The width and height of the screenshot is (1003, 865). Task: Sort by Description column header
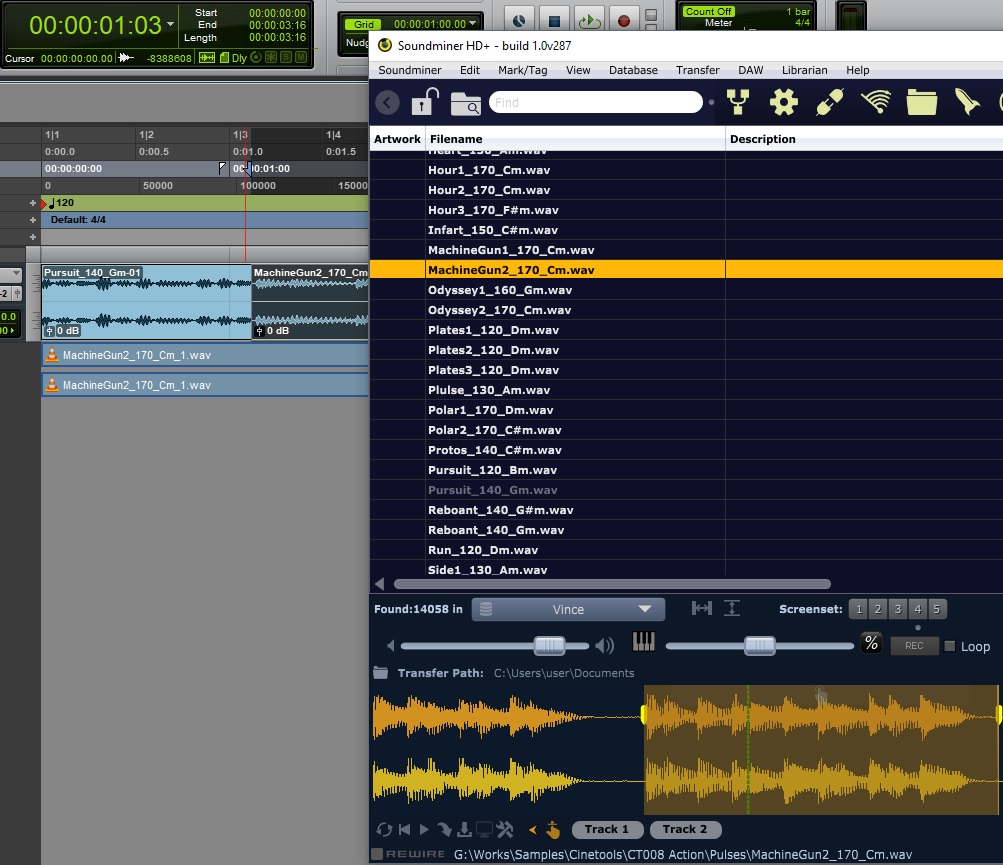point(864,139)
